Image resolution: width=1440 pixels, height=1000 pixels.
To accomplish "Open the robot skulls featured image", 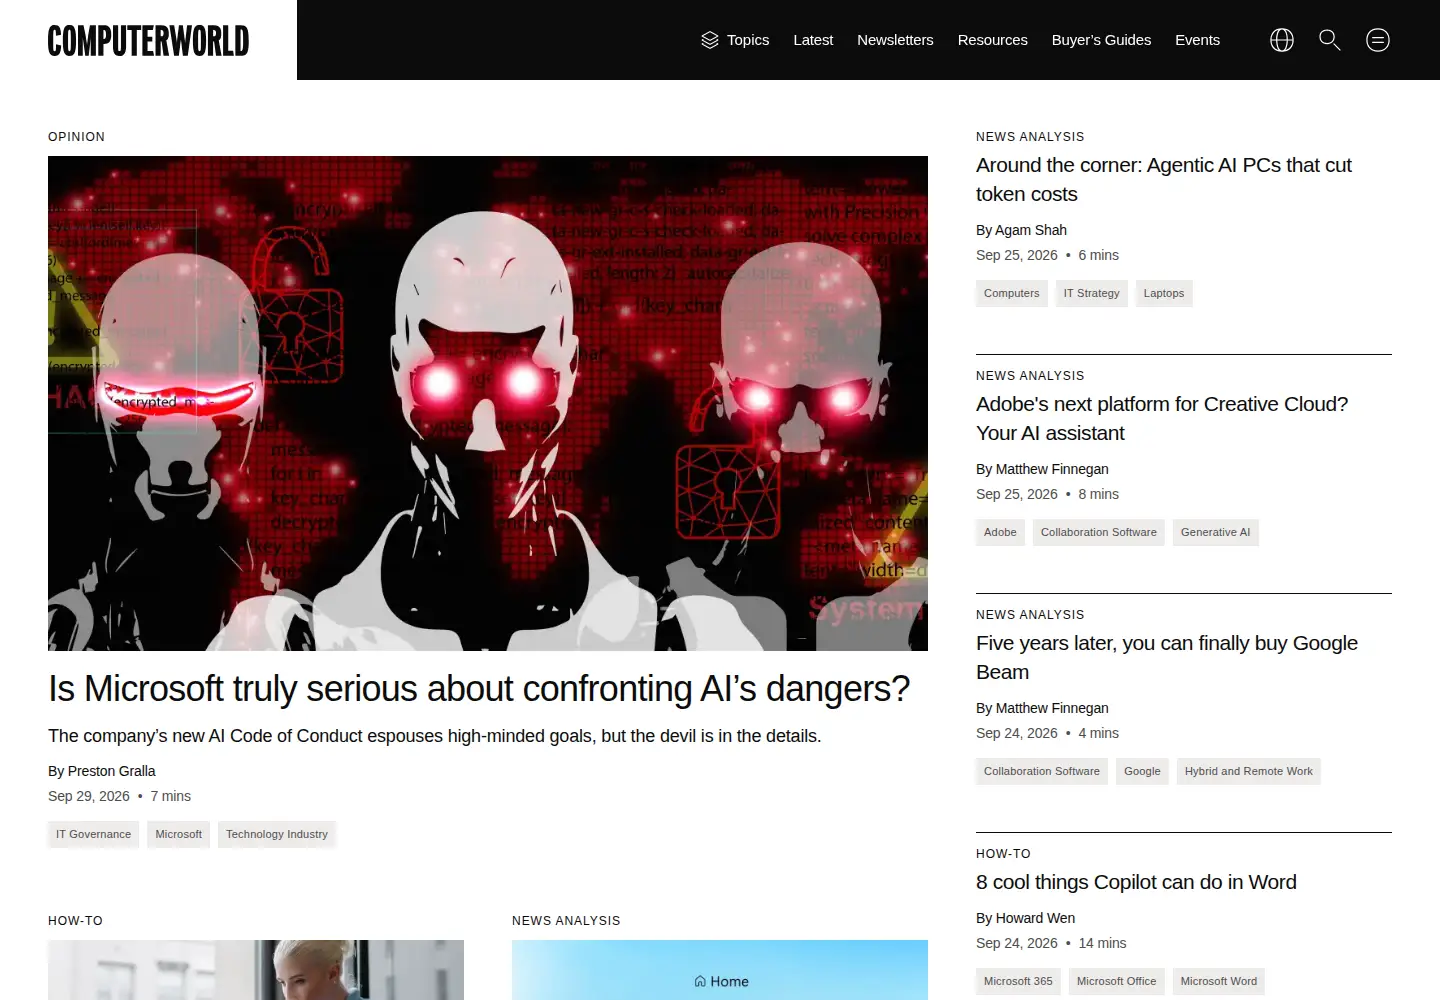I will click(x=488, y=403).
